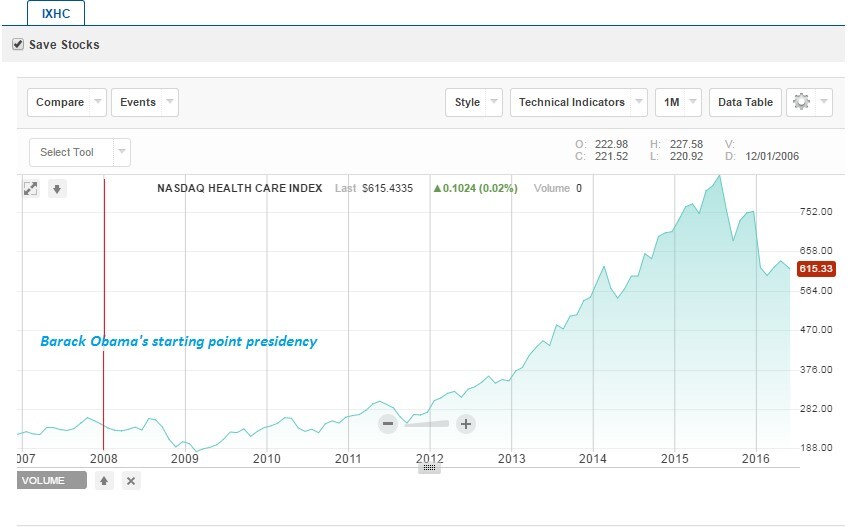852x527 pixels.
Task: Click the VOLUME panel label
Action: pyautogui.click(x=52, y=480)
